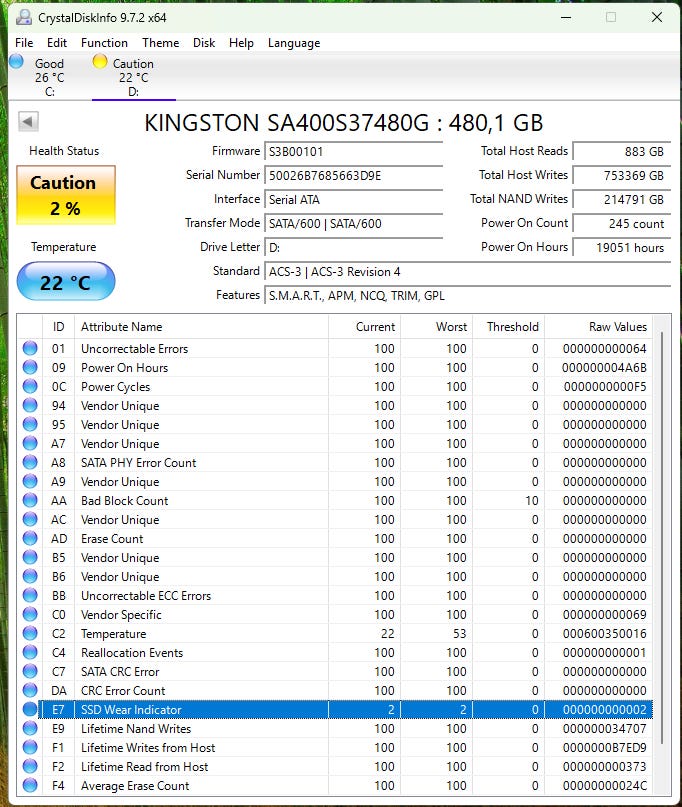Click the Power On Hours value 19051 hours
This screenshot has height=807, width=682.
click(x=622, y=248)
